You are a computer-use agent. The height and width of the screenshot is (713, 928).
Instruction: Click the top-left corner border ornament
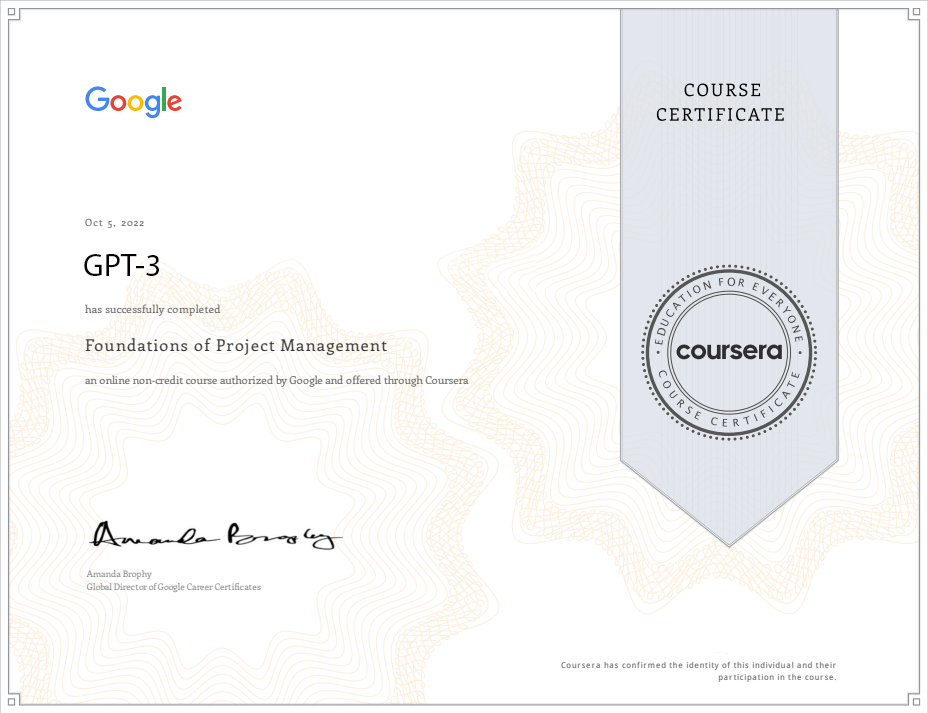click(x=12, y=12)
